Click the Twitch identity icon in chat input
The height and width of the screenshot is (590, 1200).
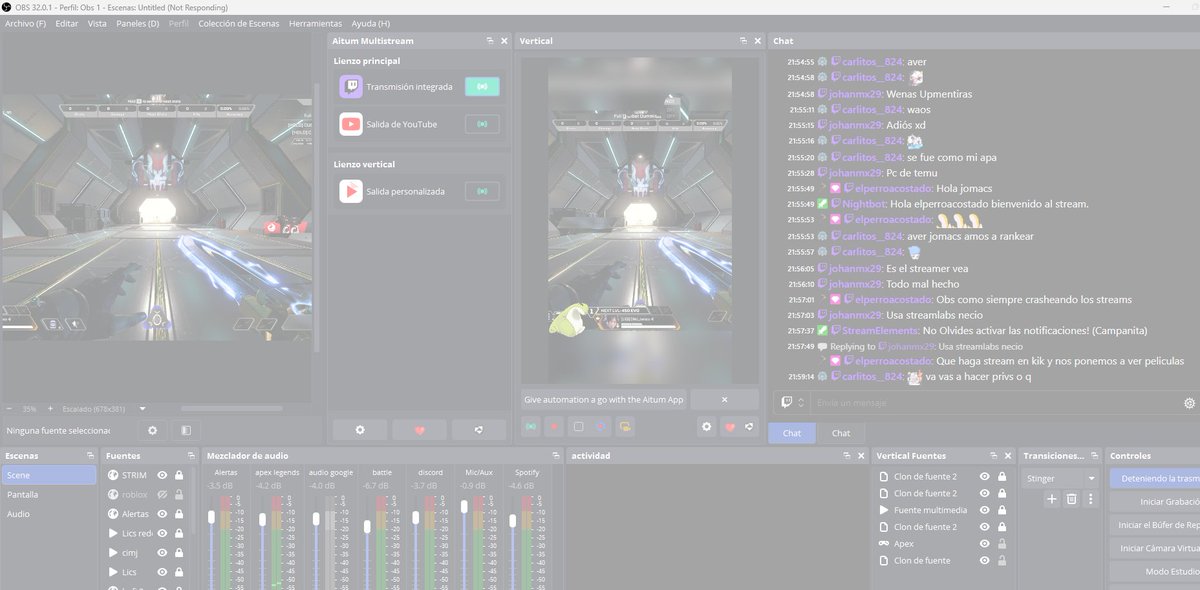pos(788,402)
